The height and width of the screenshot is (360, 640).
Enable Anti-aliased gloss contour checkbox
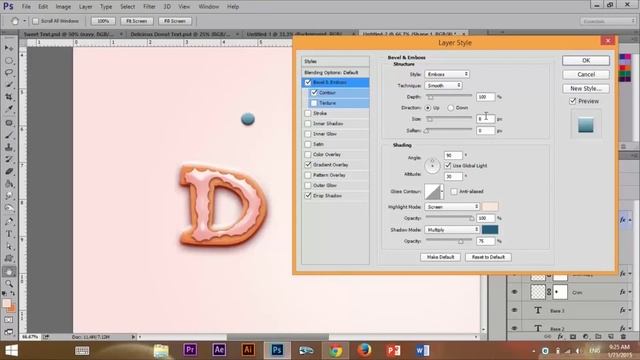(x=454, y=191)
